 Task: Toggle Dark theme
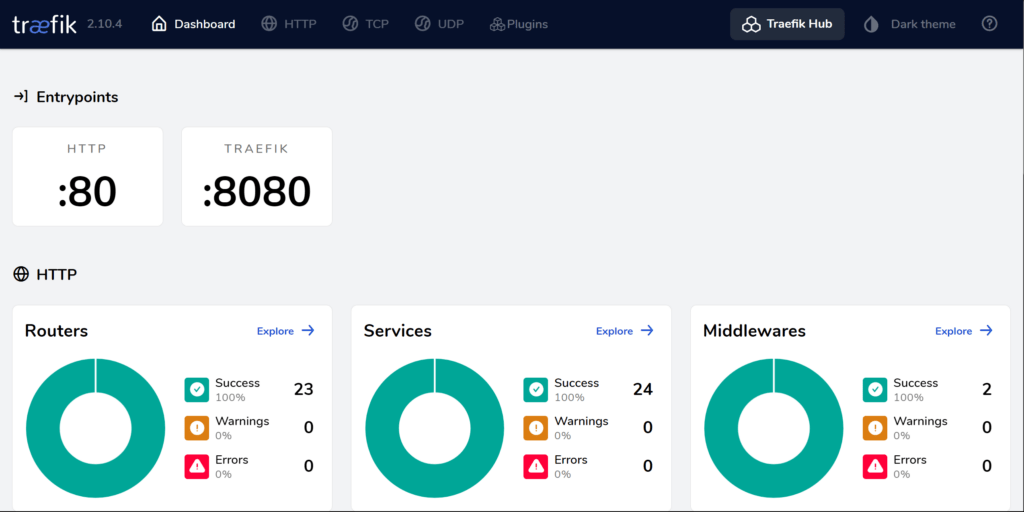coord(910,24)
